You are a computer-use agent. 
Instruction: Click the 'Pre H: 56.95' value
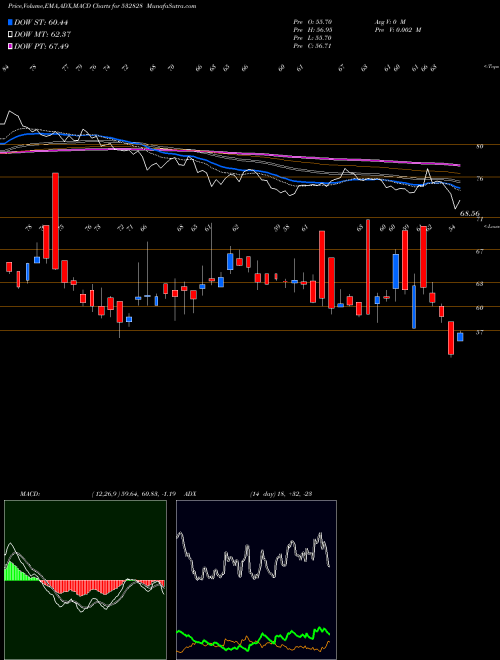point(313,30)
